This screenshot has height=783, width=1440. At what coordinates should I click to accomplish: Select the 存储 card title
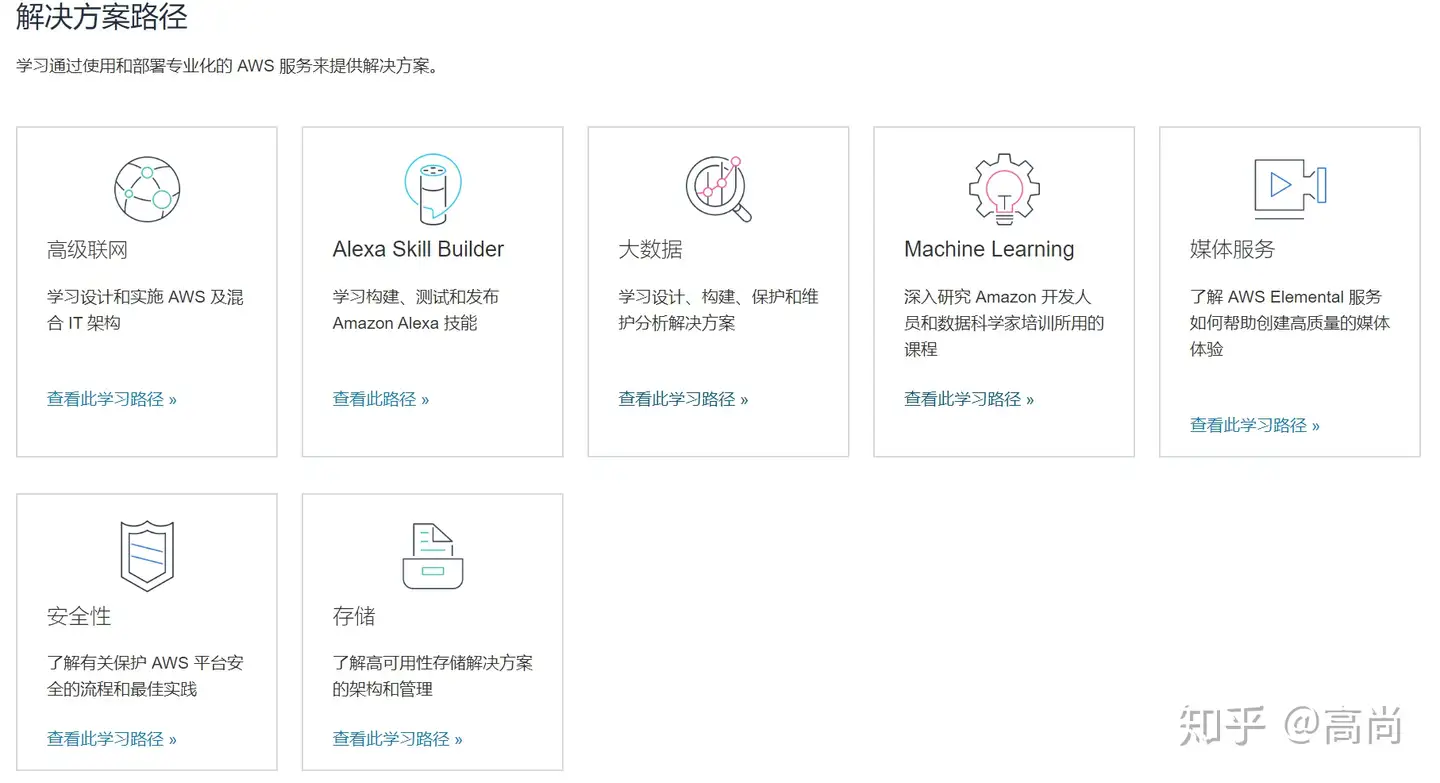pyautogui.click(x=354, y=616)
